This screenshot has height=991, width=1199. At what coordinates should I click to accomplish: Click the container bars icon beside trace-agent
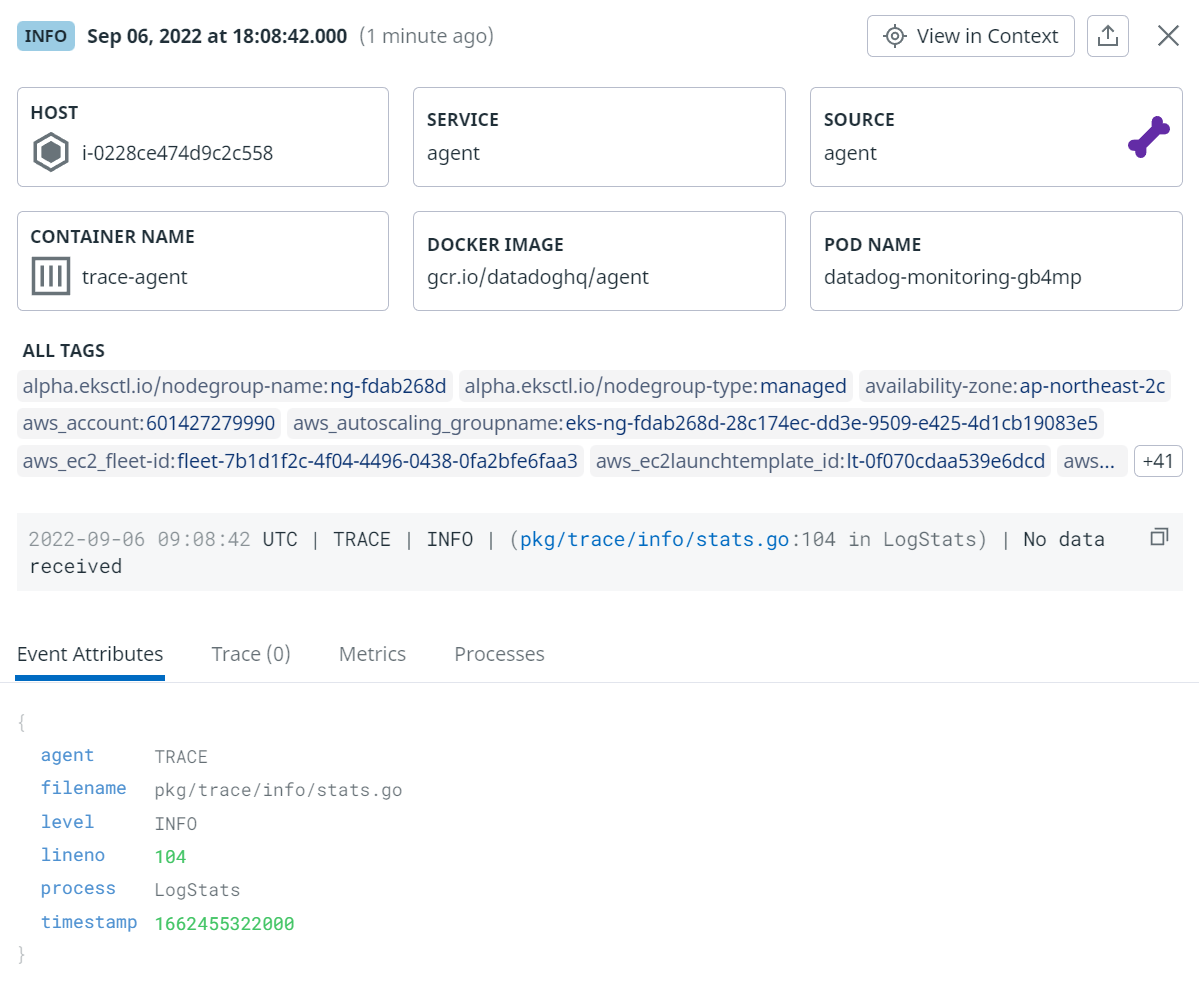click(50, 276)
